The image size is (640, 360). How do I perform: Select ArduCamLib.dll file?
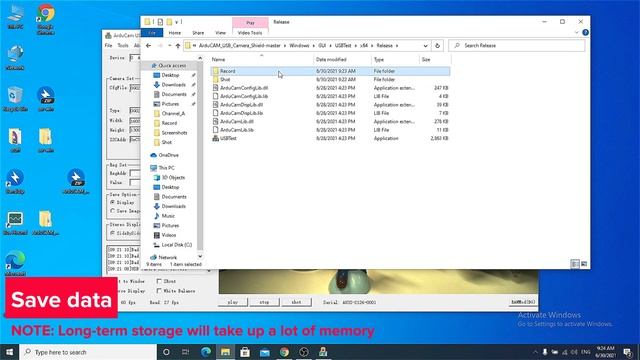tap(237, 122)
